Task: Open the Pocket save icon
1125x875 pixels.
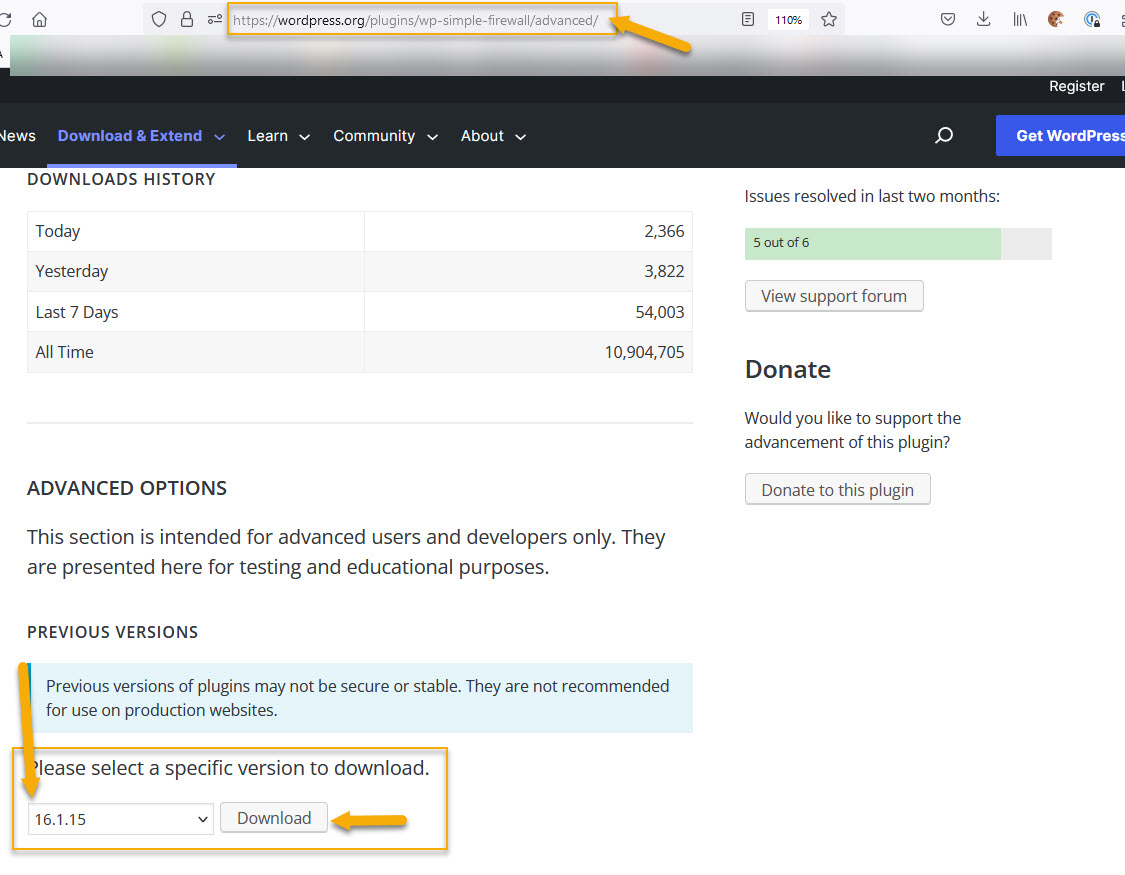Action: pos(947,19)
